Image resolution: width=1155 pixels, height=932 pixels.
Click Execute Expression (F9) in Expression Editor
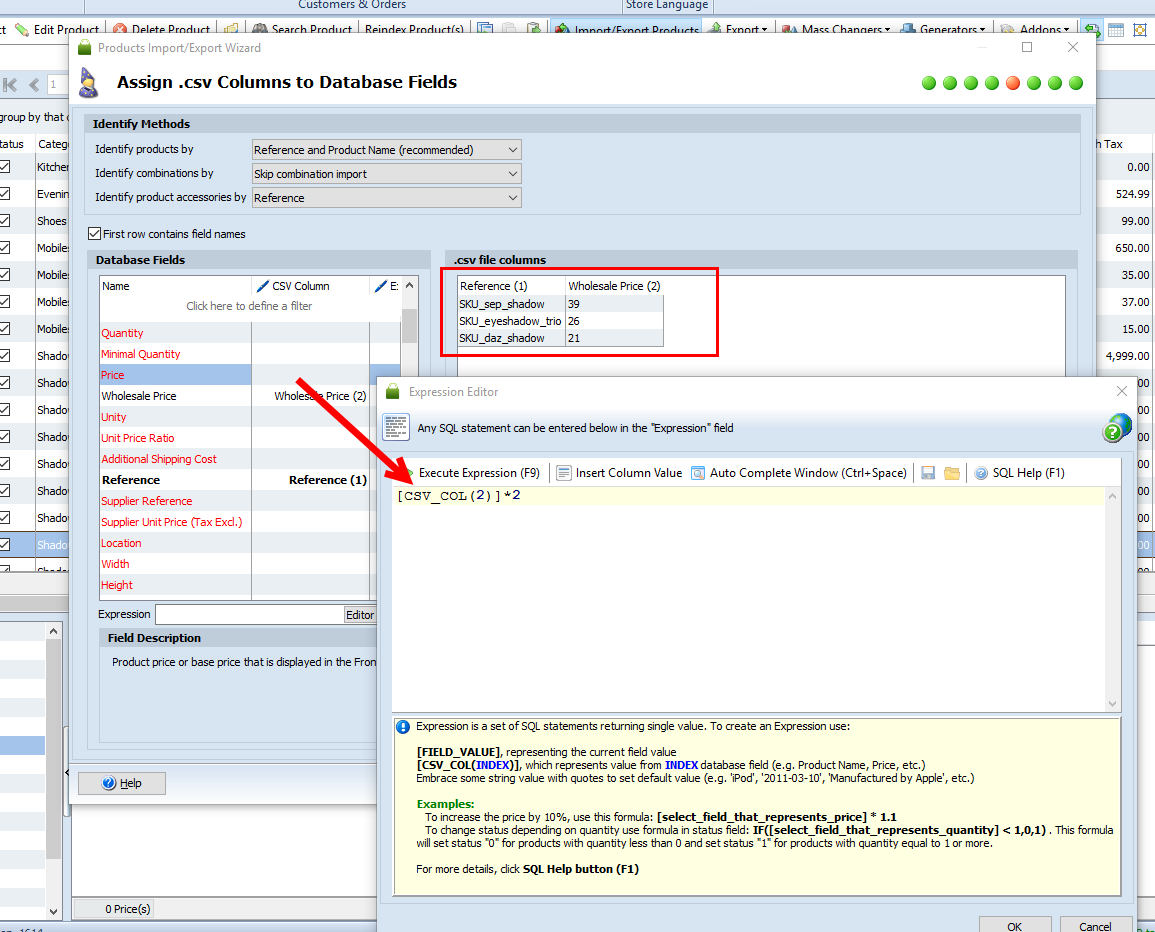point(479,473)
